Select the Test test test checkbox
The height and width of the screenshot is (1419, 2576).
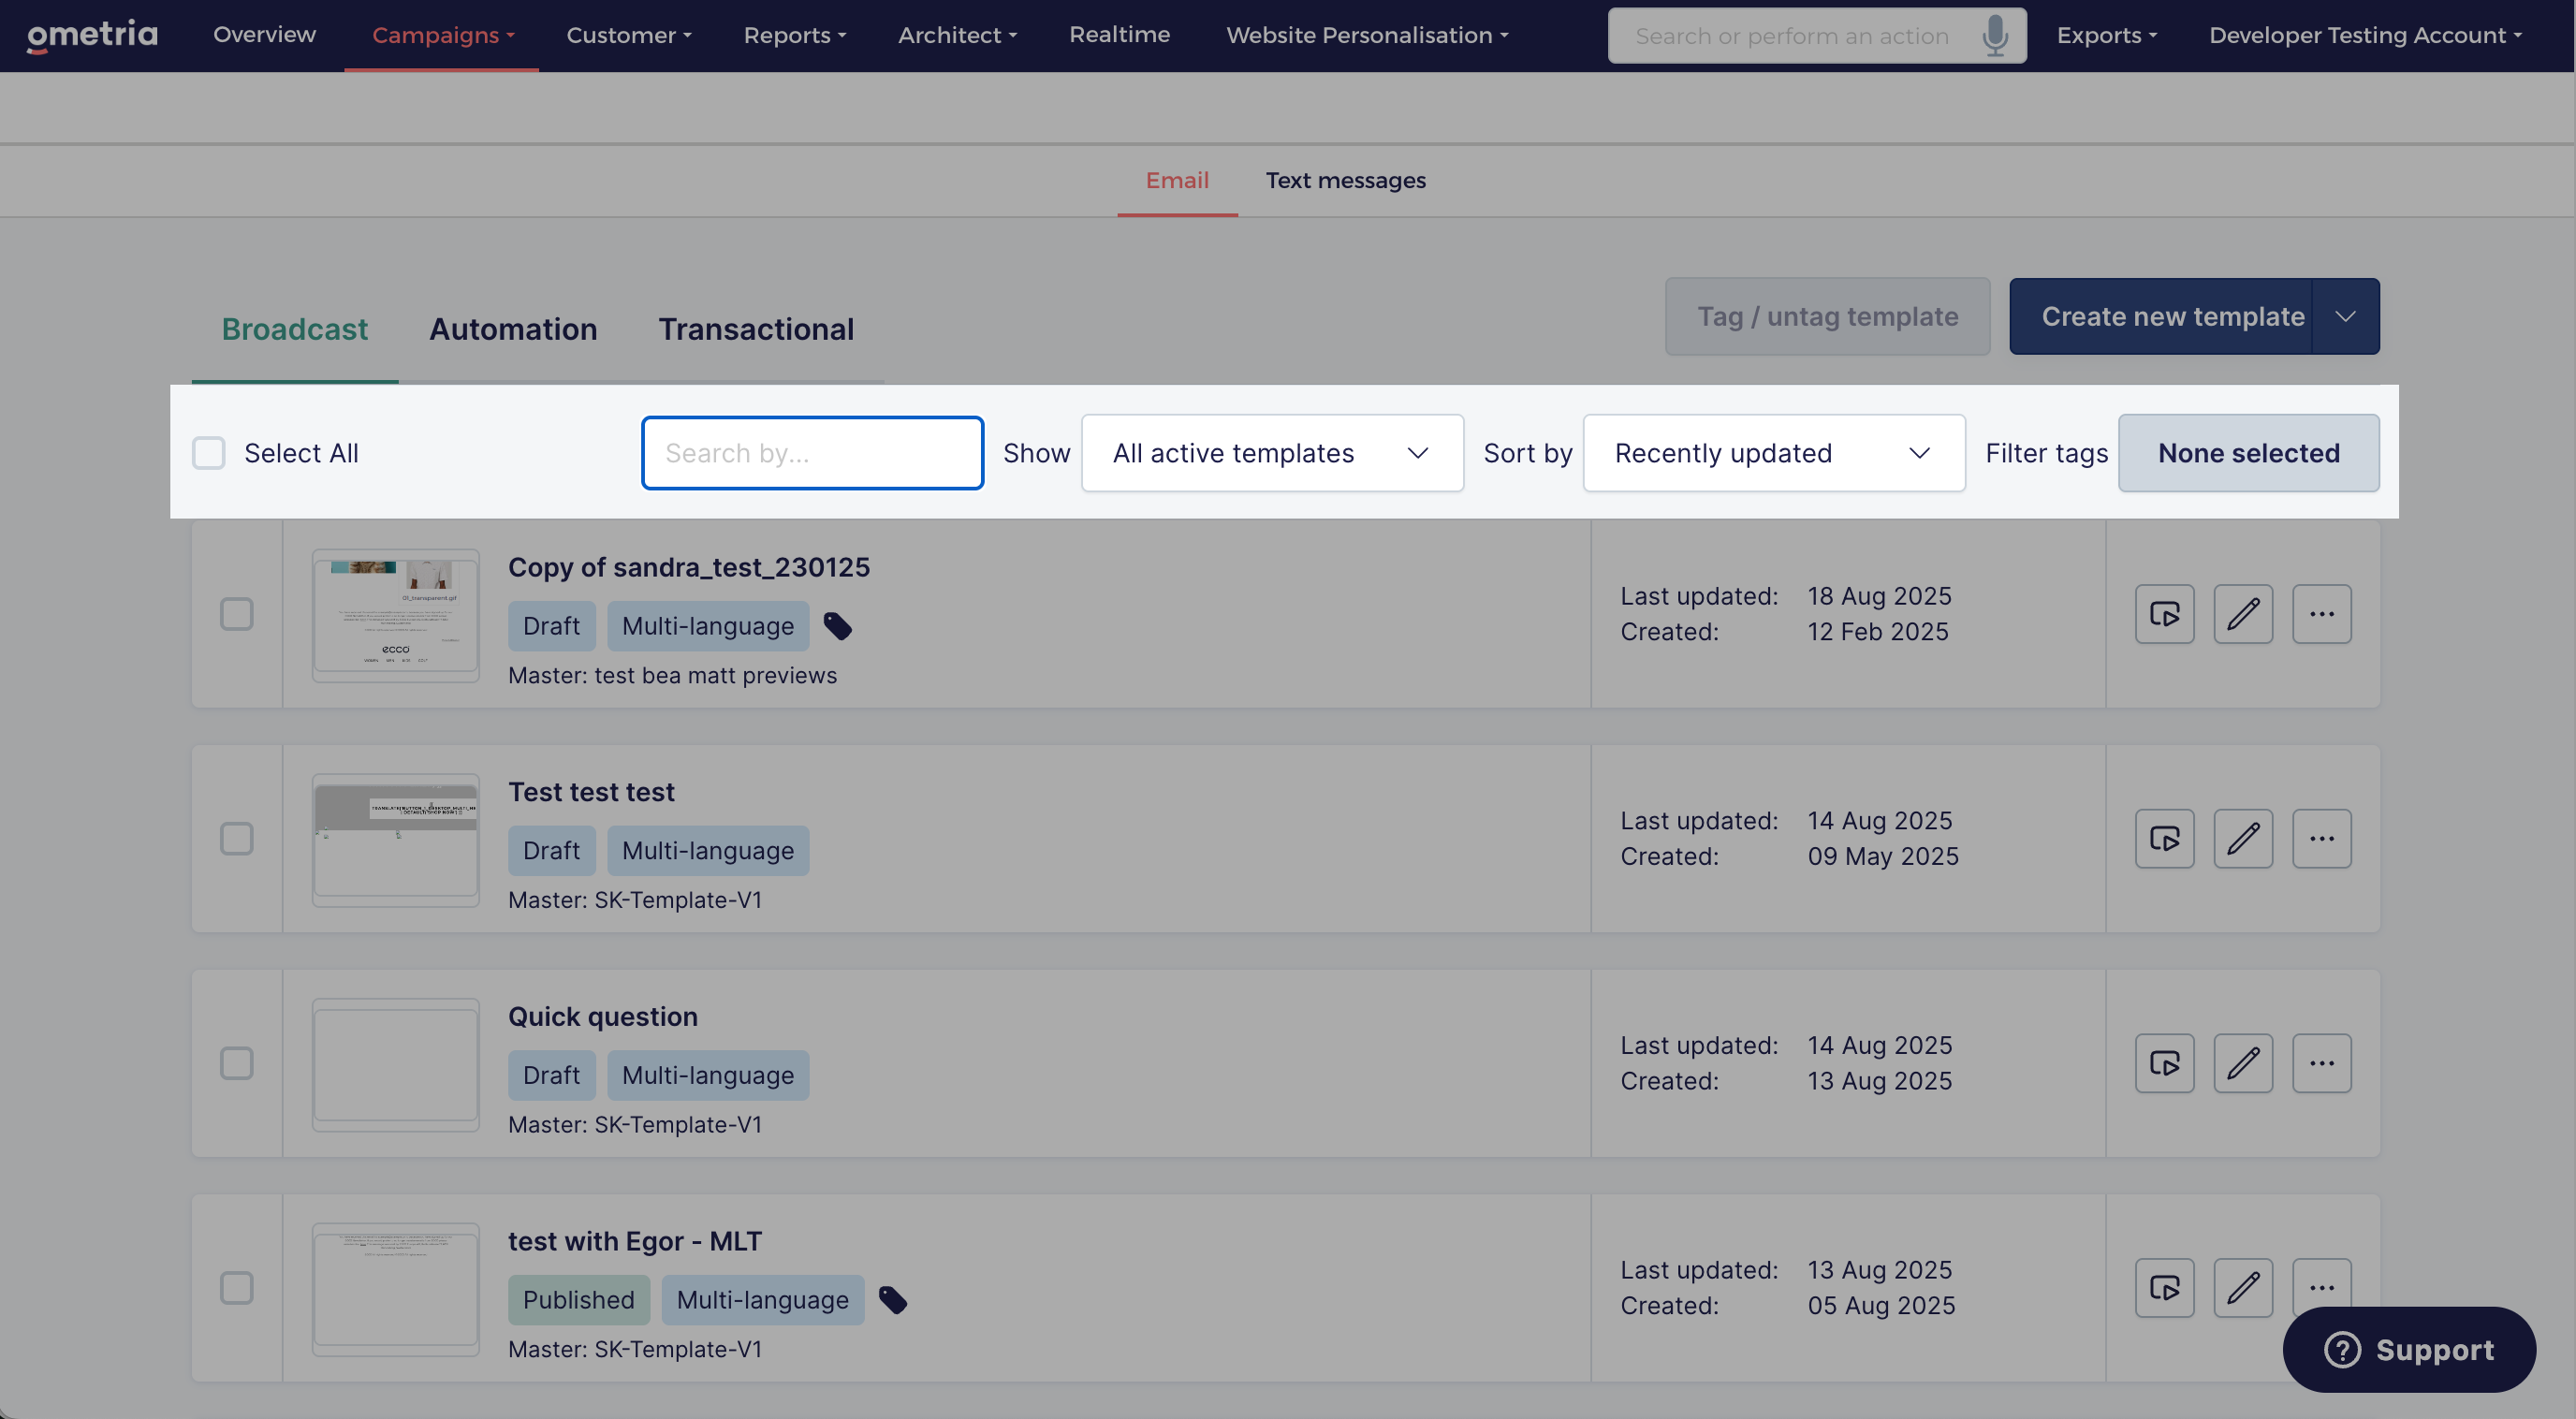(x=236, y=839)
